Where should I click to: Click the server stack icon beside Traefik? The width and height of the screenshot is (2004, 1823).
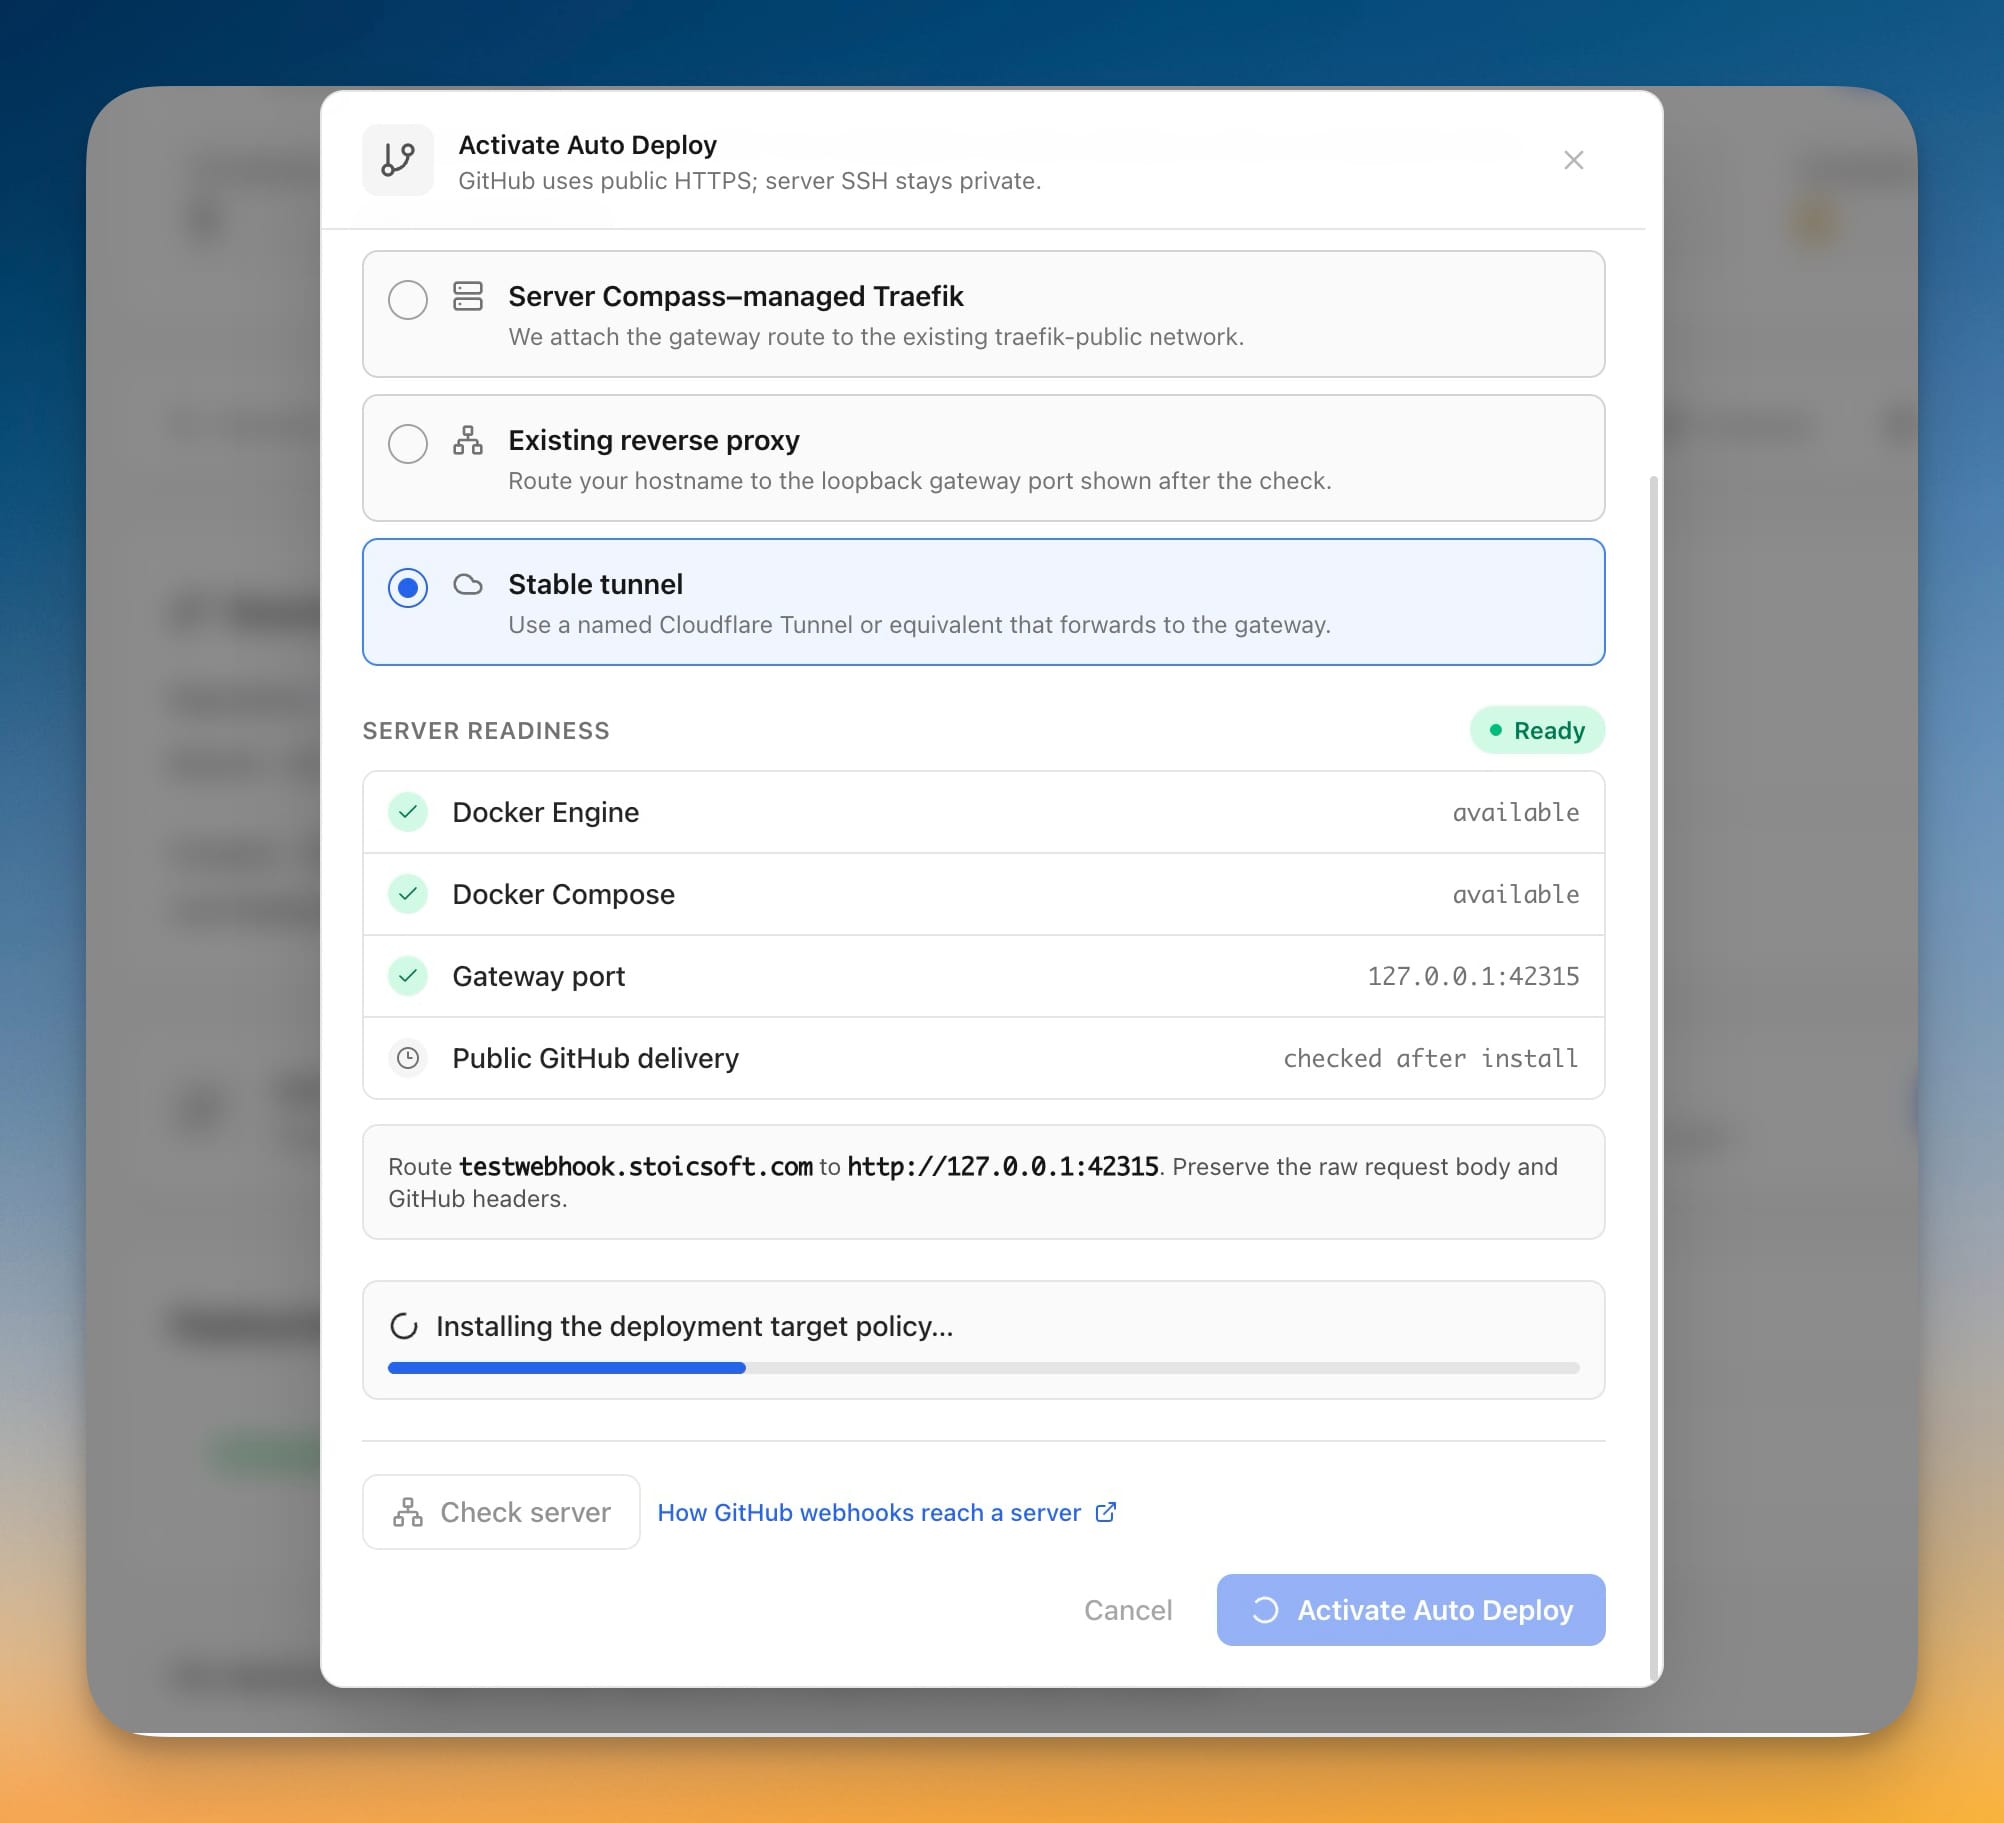coord(468,296)
